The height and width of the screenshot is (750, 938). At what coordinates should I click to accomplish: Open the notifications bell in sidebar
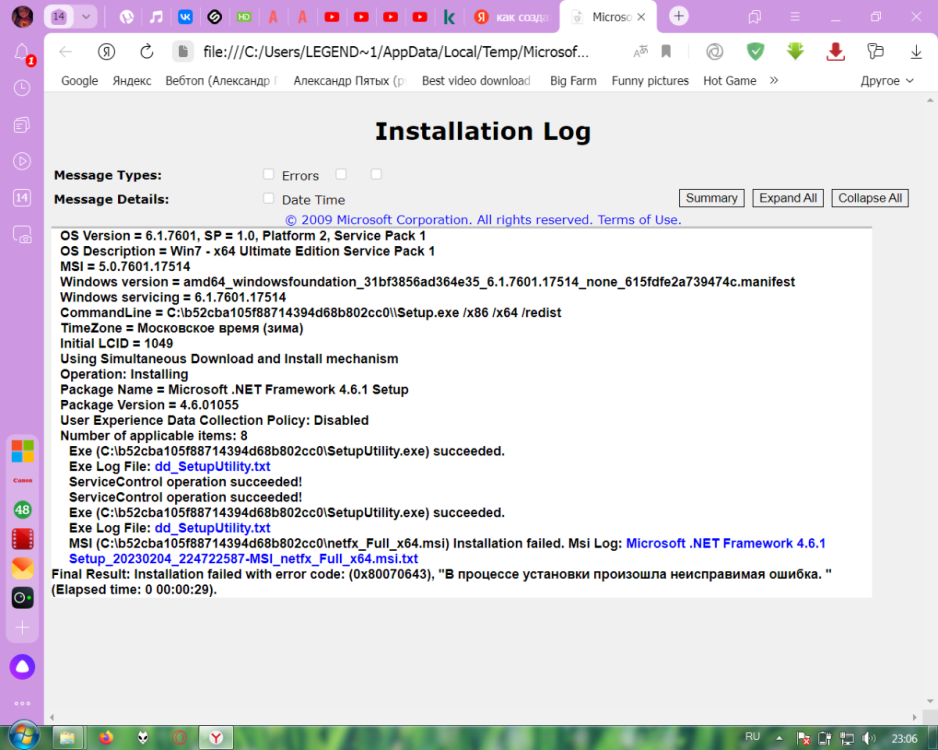click(22, 53)
